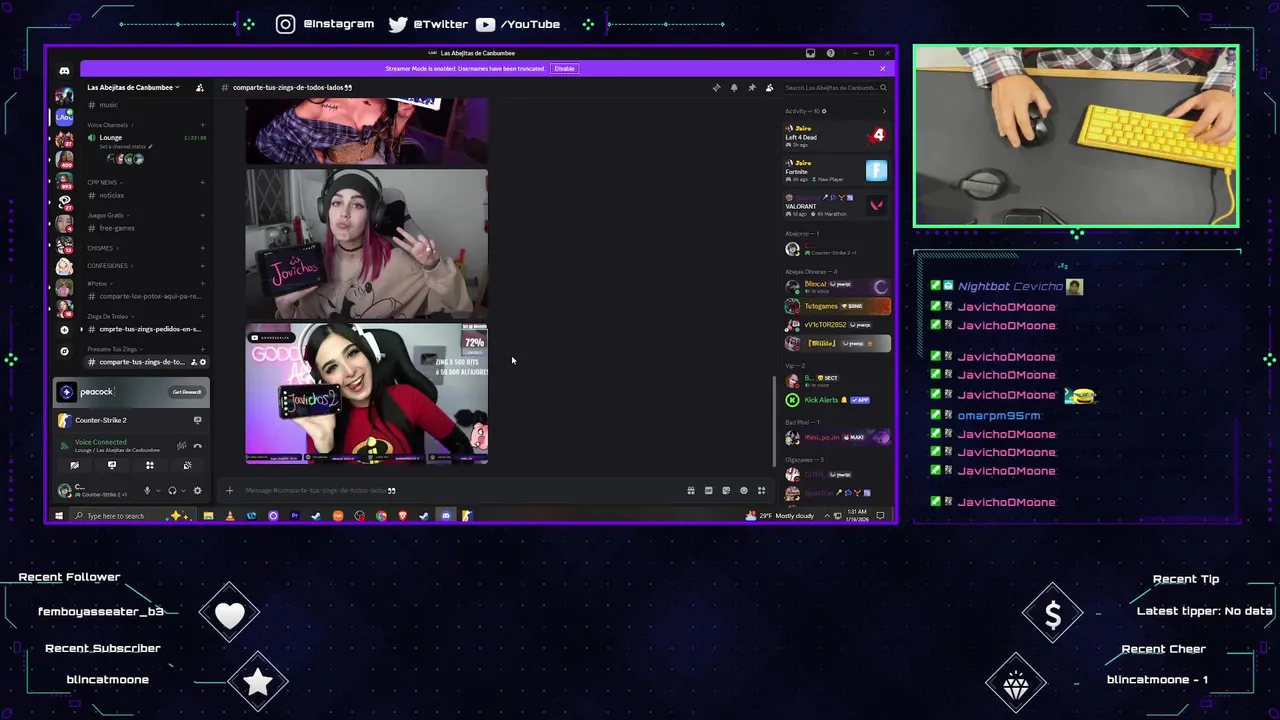The image size is (1280, 720).
Task: Click stream Counter-Strike 2 screen icon
Action: point(197,420)
